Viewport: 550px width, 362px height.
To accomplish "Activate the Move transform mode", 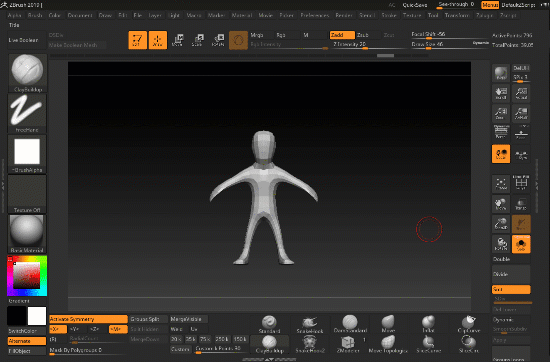I will pyautogui.click(x=178, y=40).
